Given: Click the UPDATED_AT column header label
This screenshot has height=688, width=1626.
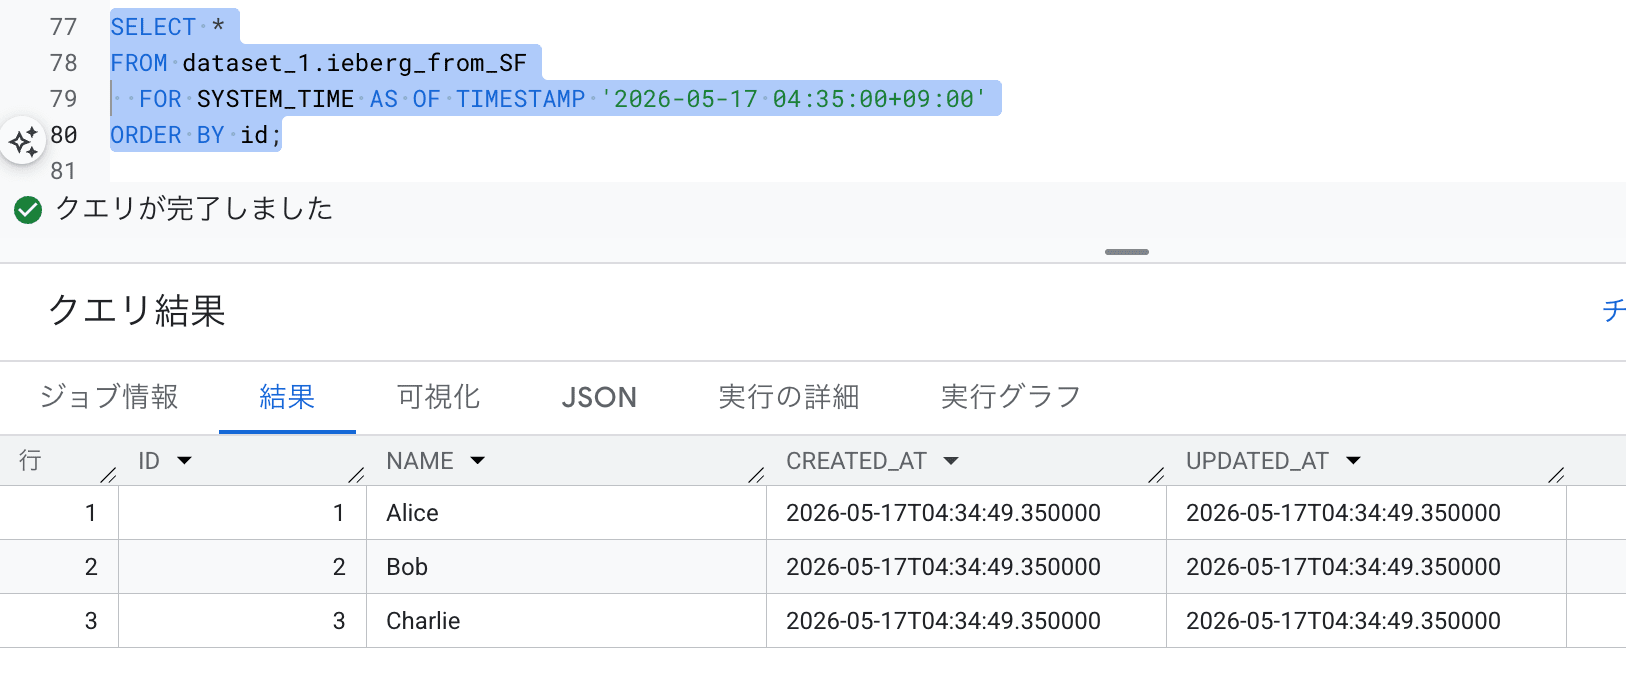Looking at the screenshot, I should 1257,461.
